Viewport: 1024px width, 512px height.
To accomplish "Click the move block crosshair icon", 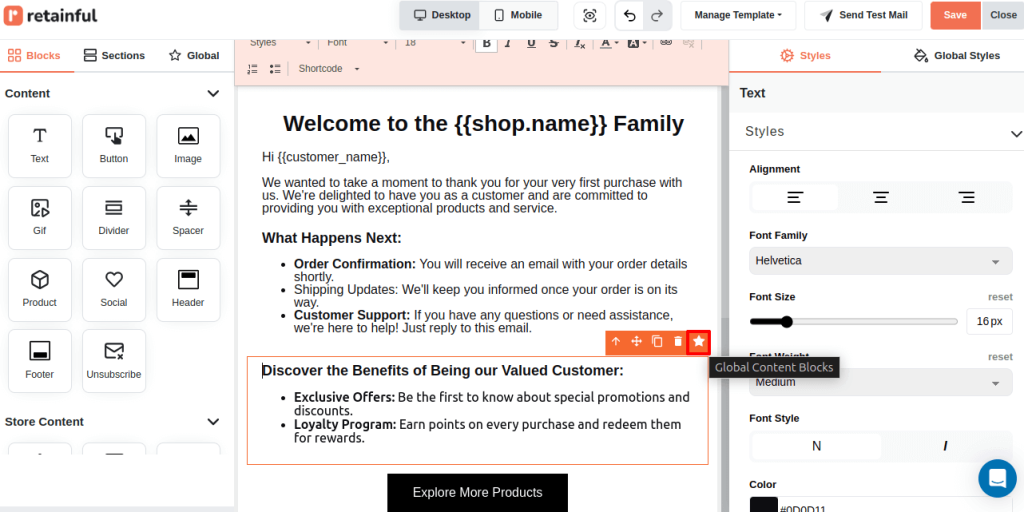I will (636, 342).
